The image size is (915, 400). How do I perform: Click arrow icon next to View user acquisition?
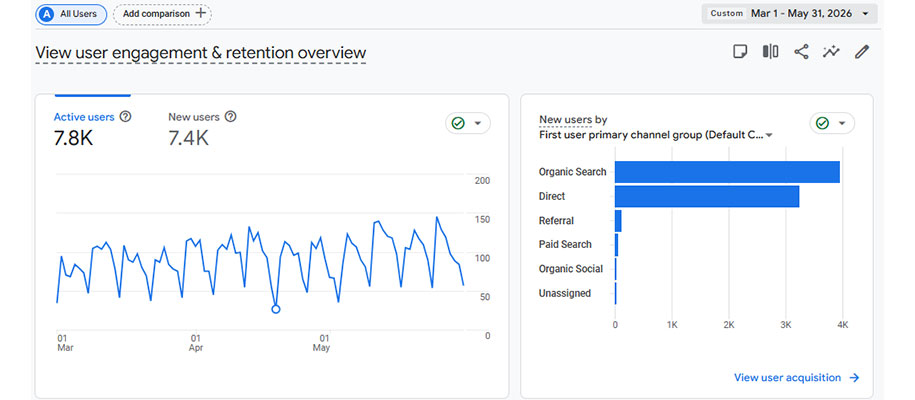(854, 378)
